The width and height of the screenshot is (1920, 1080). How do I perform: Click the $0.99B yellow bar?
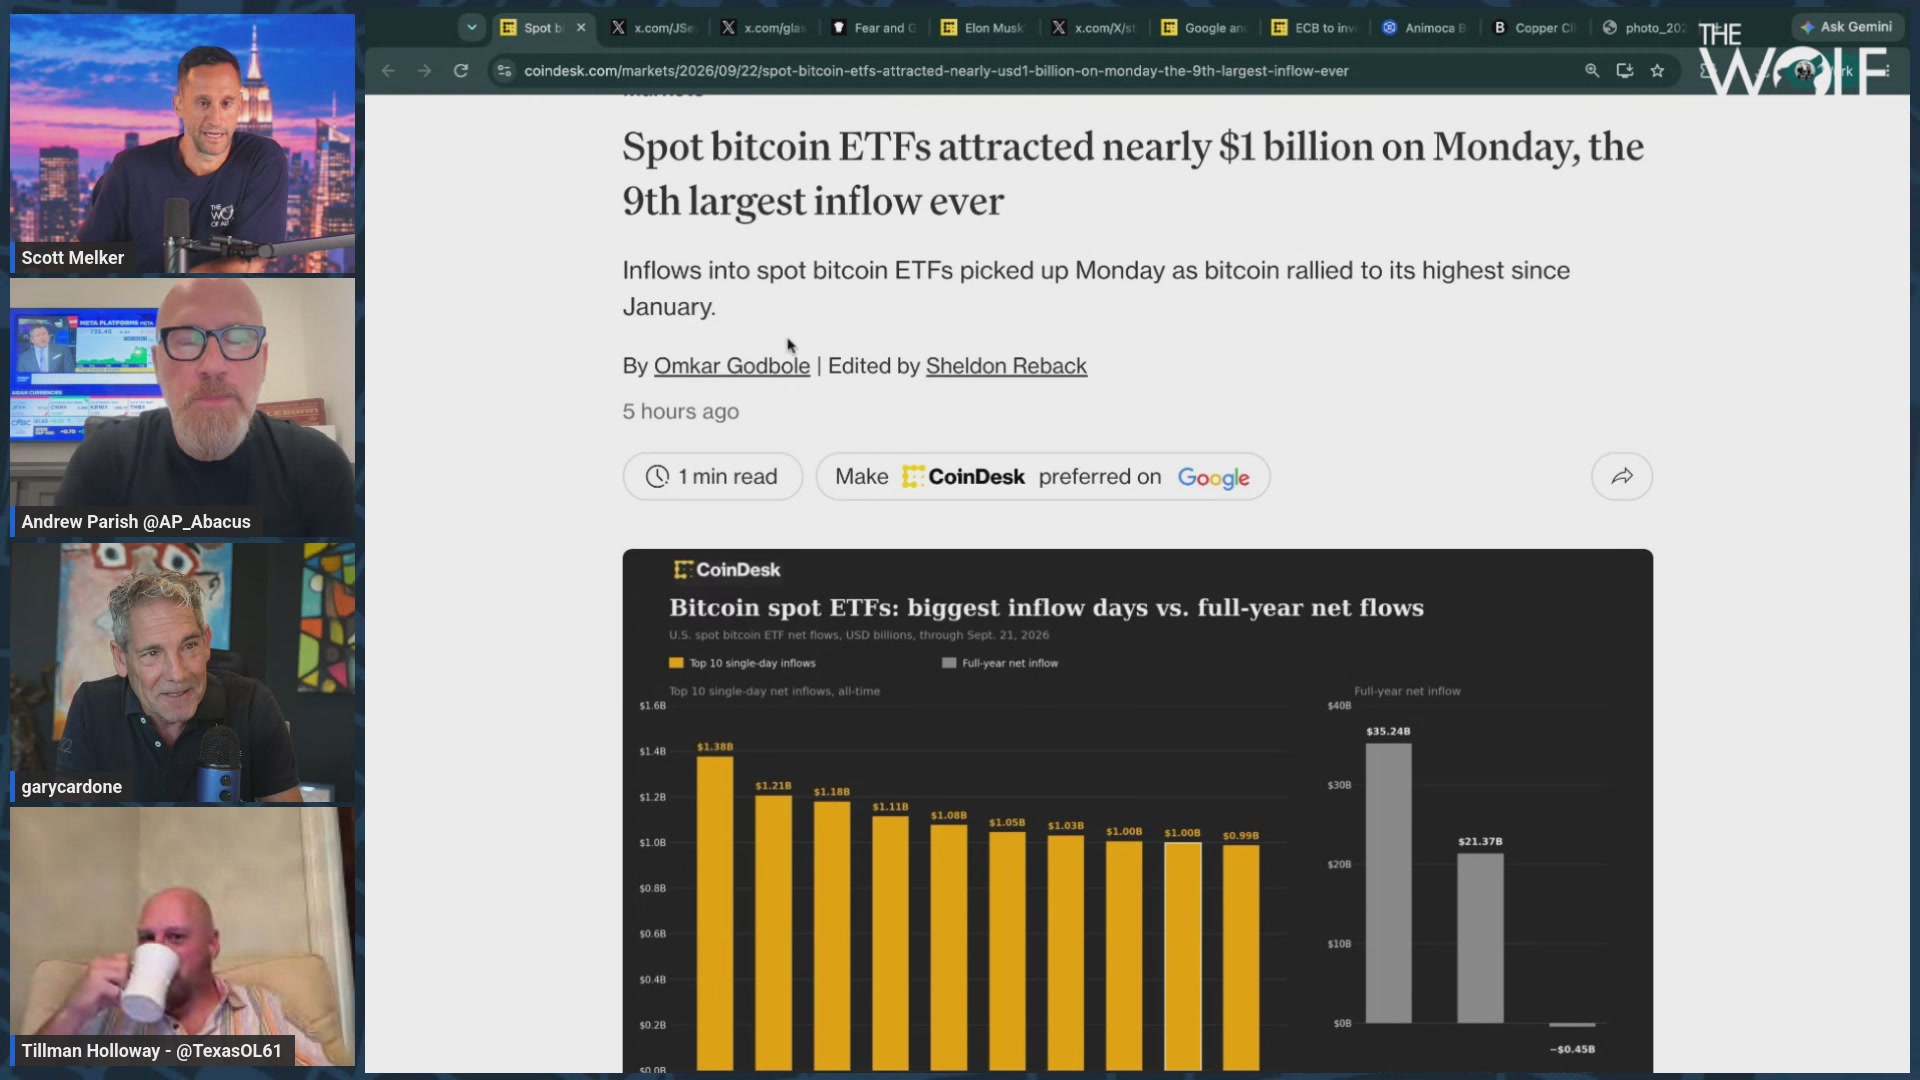click(x=1241, y=958)
